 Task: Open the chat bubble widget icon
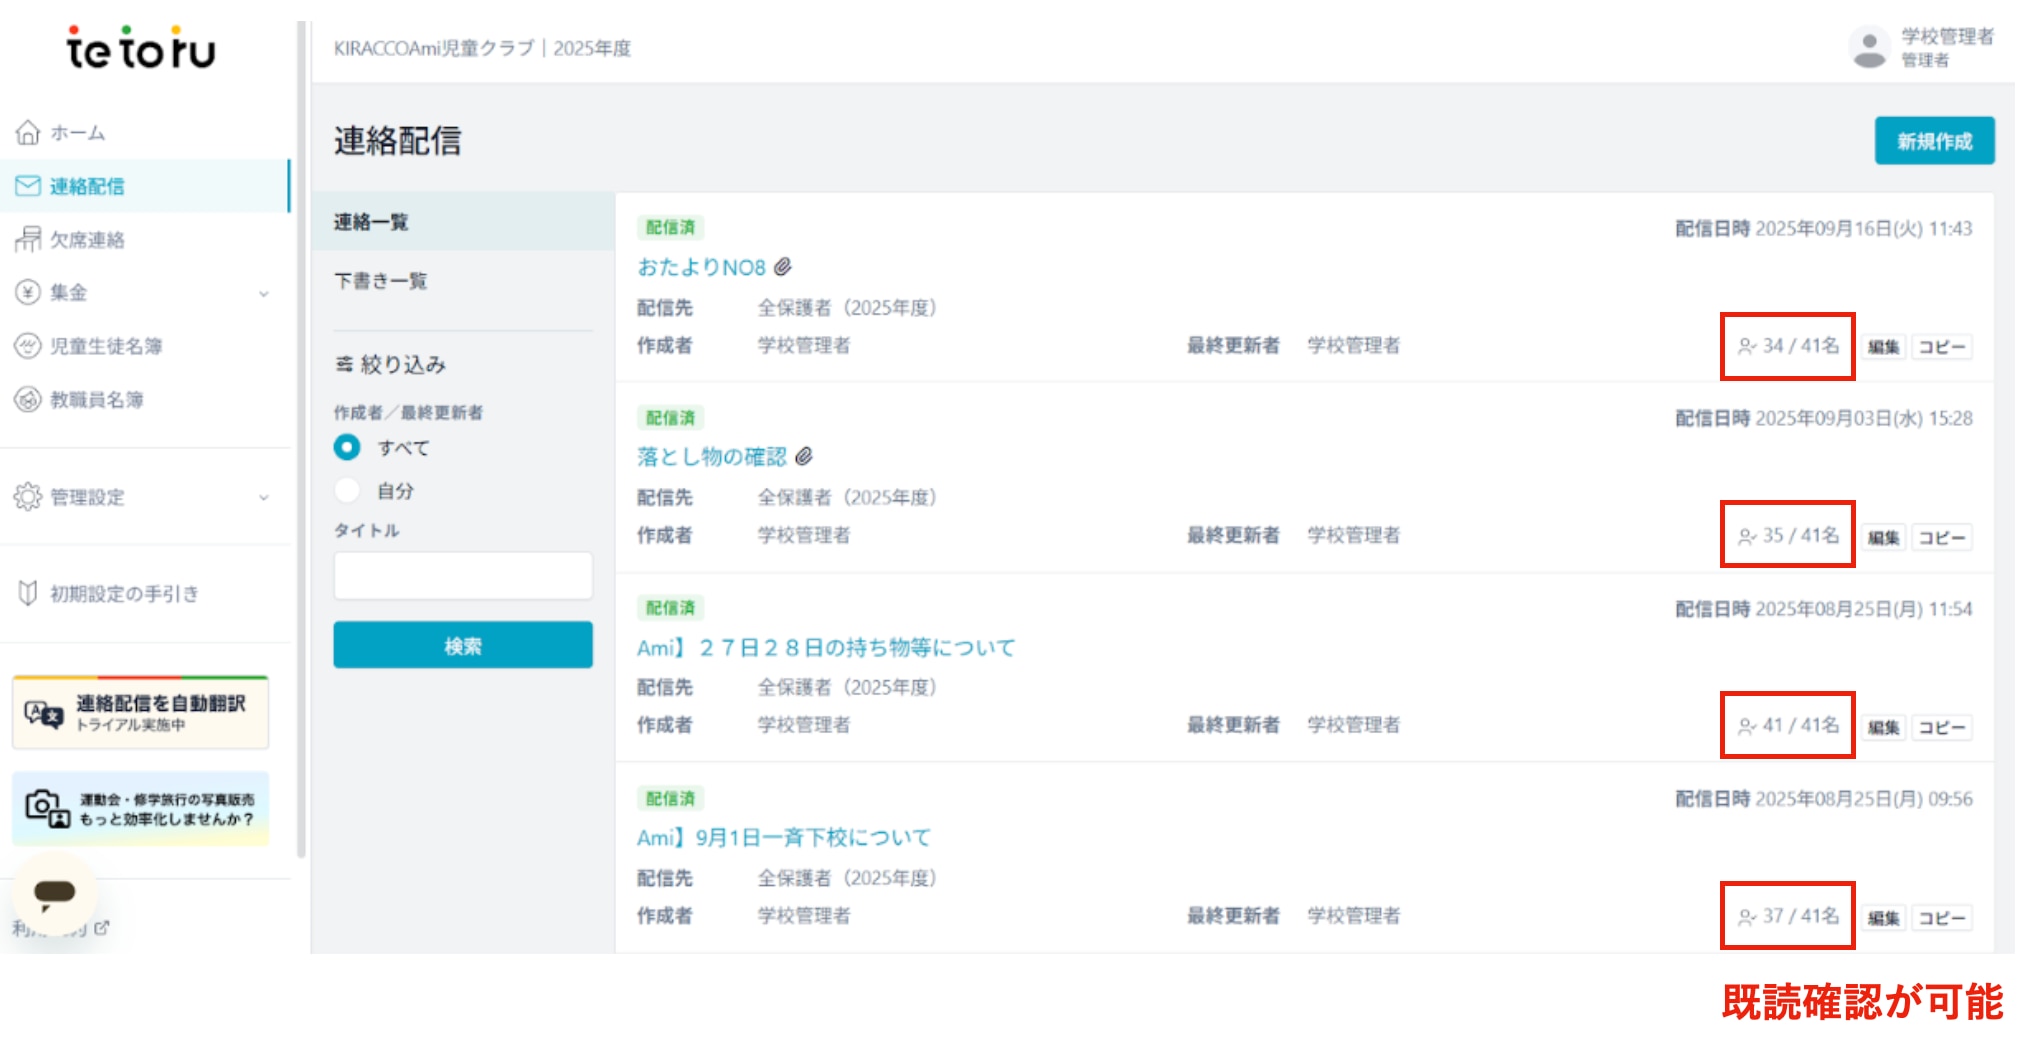pyautogui.click(x=54, y=891)
